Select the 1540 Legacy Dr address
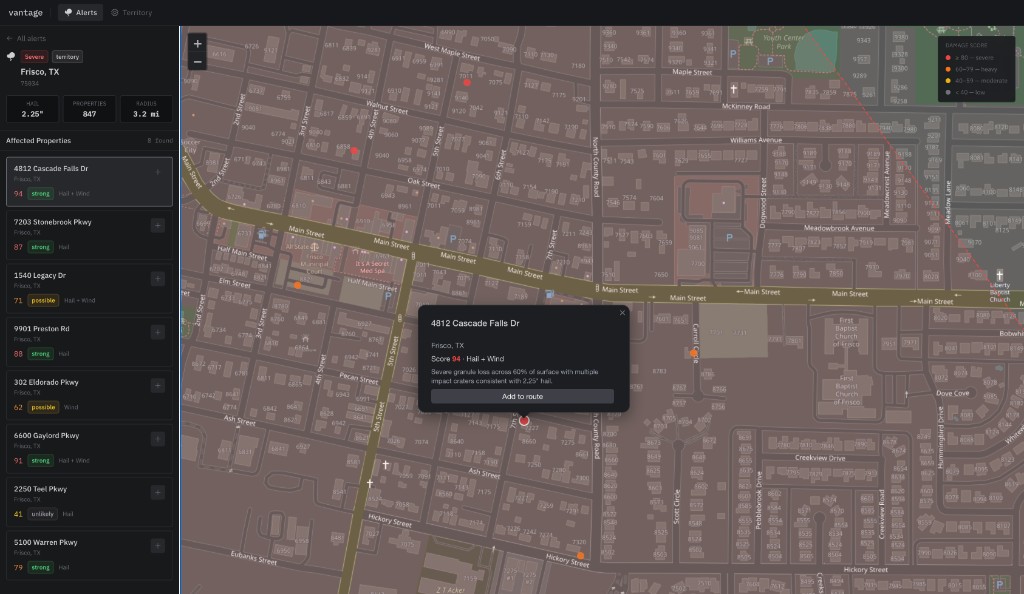This screenshot has width=1024, height=594. point(40,275)
